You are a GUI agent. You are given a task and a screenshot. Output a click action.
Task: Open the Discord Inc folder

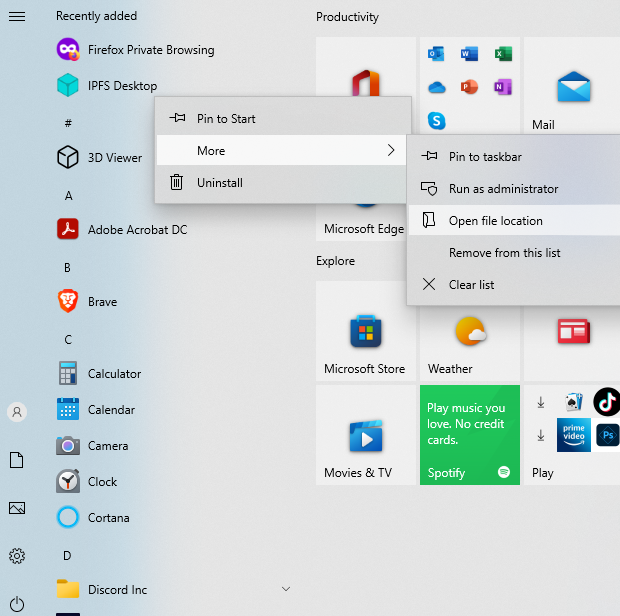102,590
